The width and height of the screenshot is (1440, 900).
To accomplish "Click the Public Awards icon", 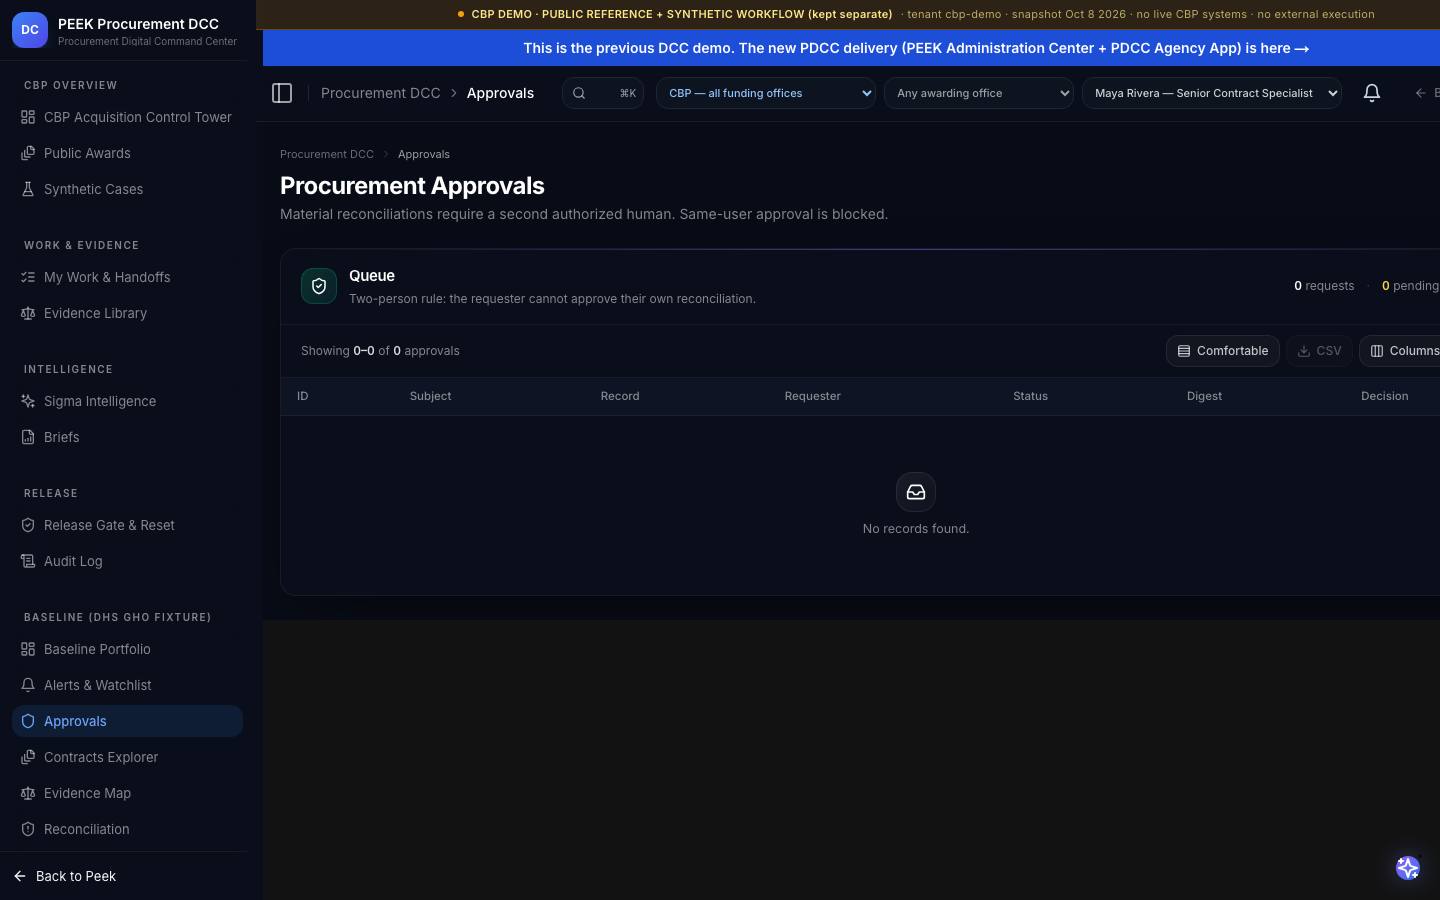I will click(x=28, y=153).
